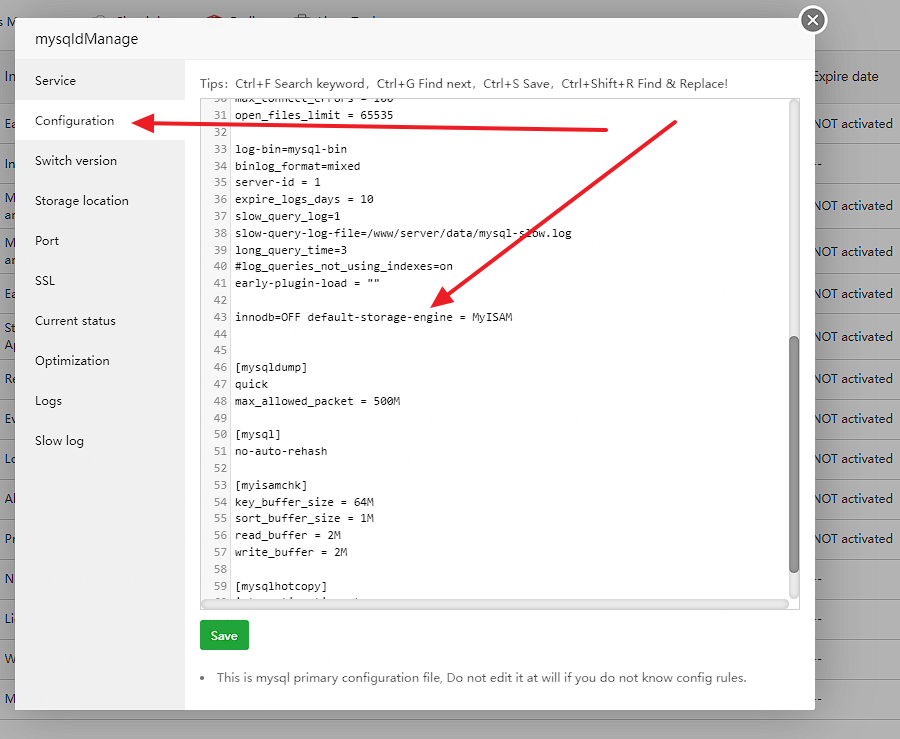Click the key_buffer_size = 64M line
The image size is (900, 739).
coord(304,502)
